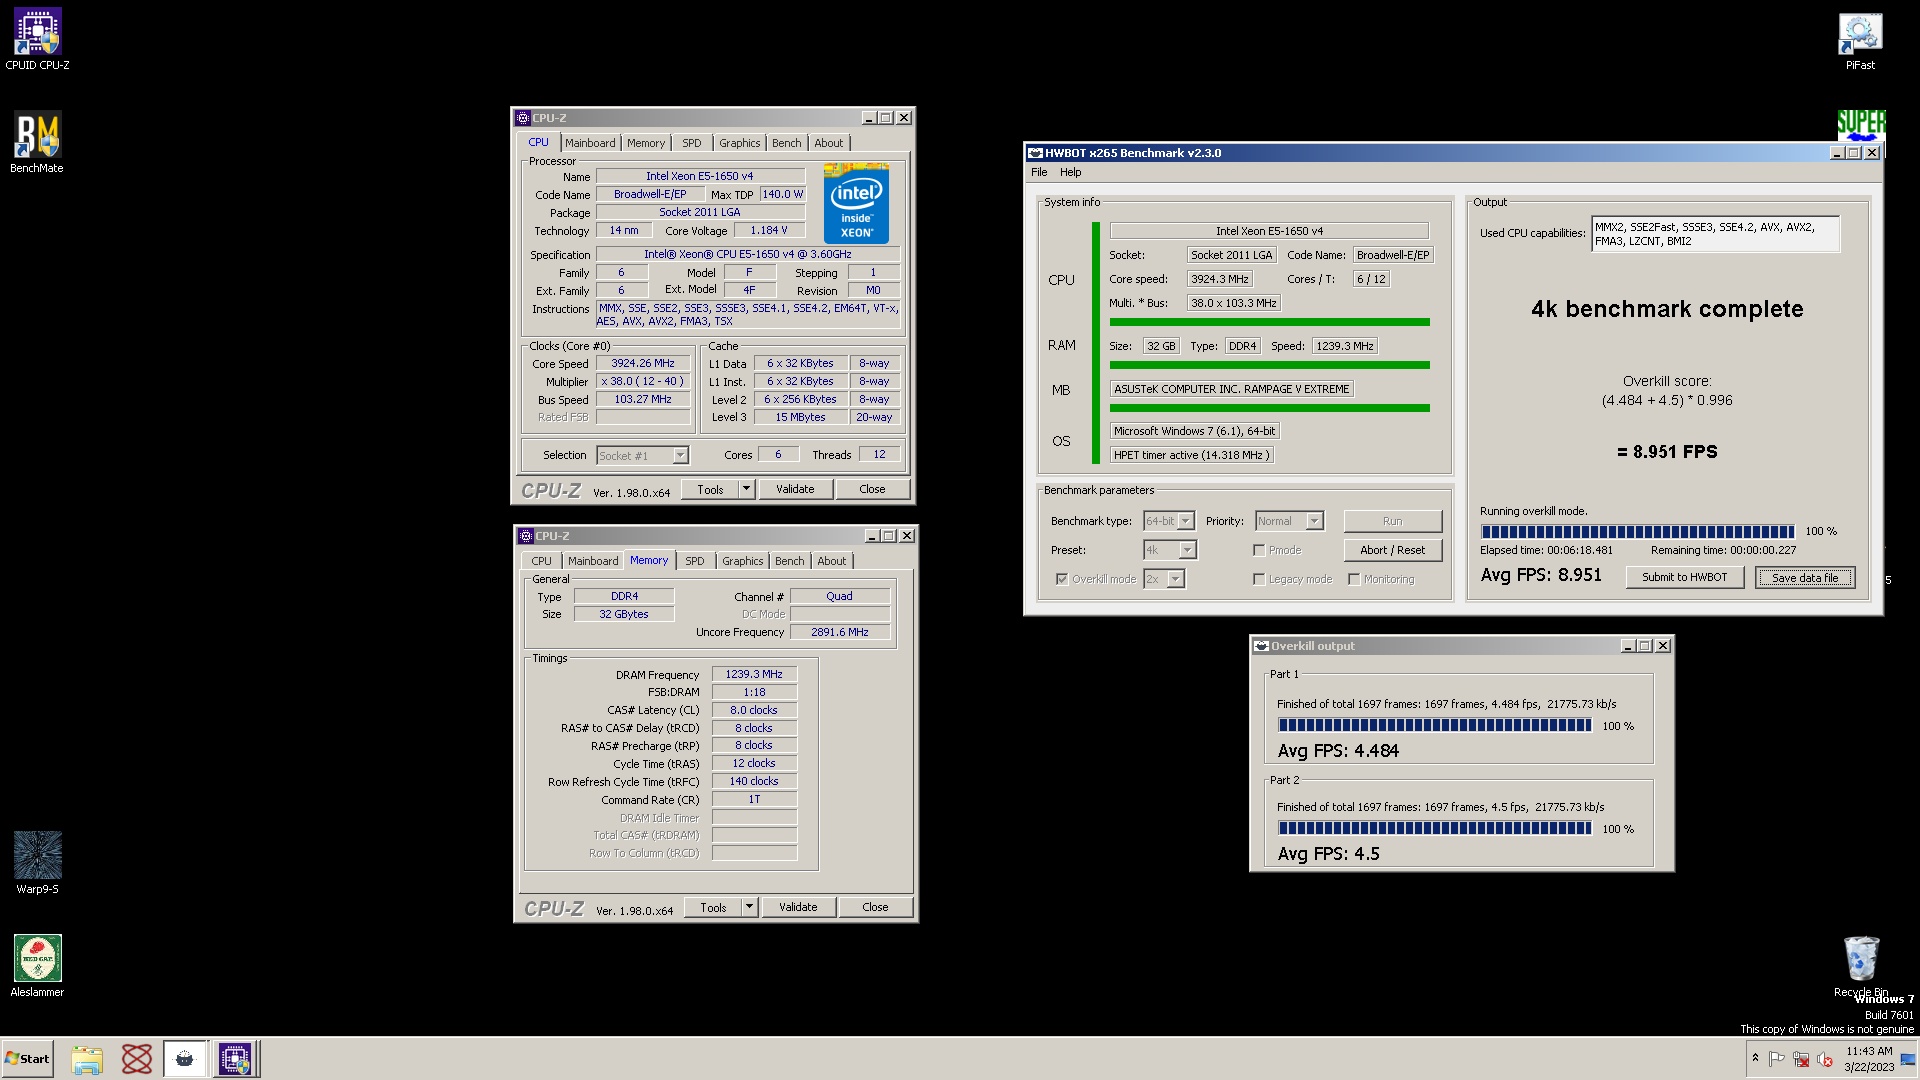Open About tab in Memory CPU-Z window
Viewport: 1920px width, 1080px height.
[831, 561]
